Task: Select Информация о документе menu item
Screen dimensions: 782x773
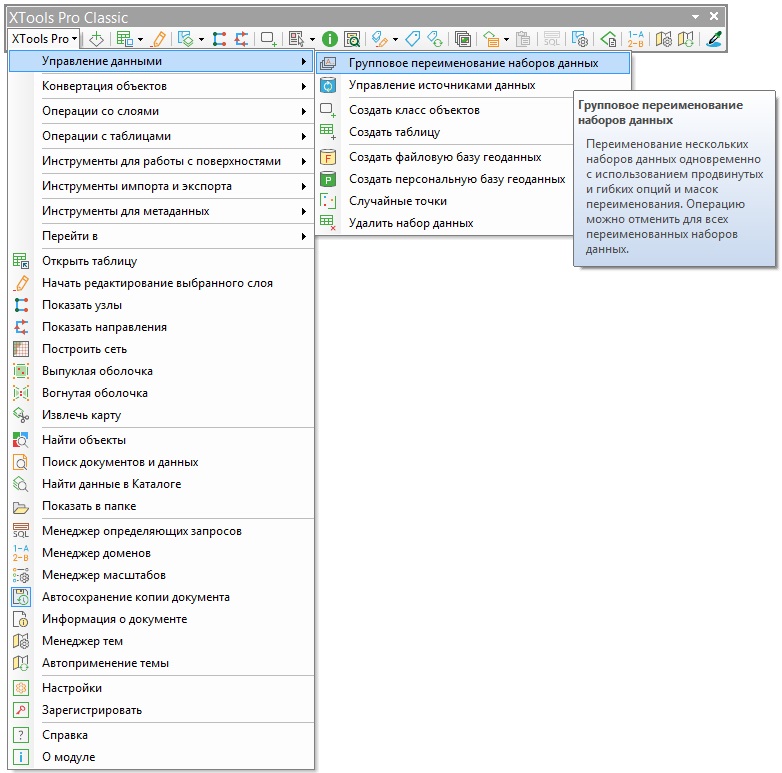Action: 162,618
